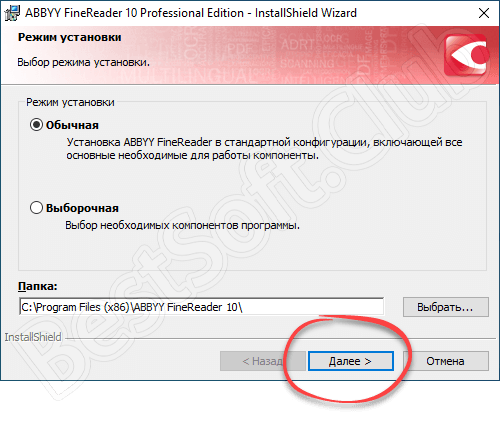Click the InstallShield text at bottom left
Screen dimensions: 500x424
coord(33,337)
